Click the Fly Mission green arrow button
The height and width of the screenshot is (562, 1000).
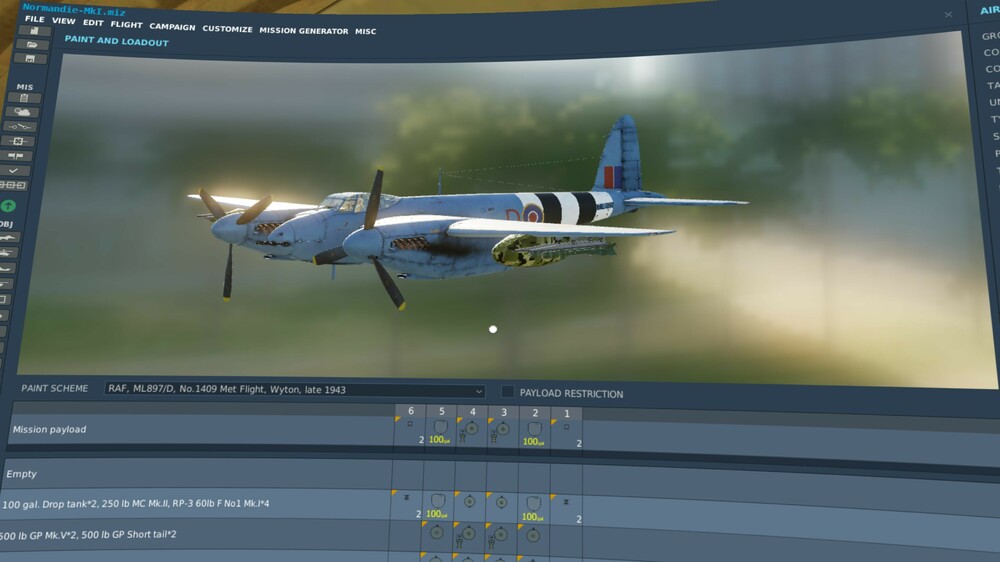8,205
